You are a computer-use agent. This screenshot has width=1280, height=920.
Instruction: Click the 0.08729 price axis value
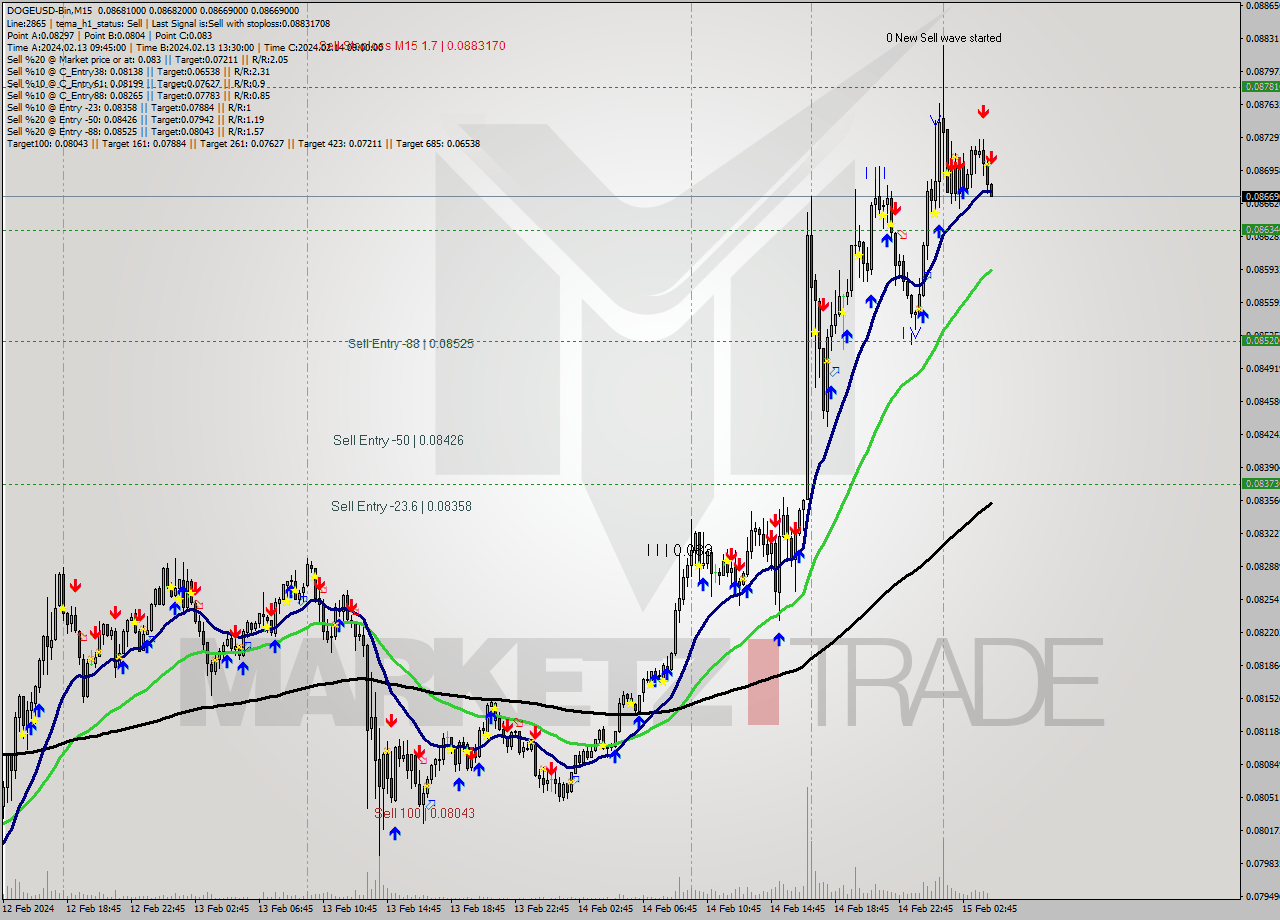pyautogui.click(x=1262, y=137)
